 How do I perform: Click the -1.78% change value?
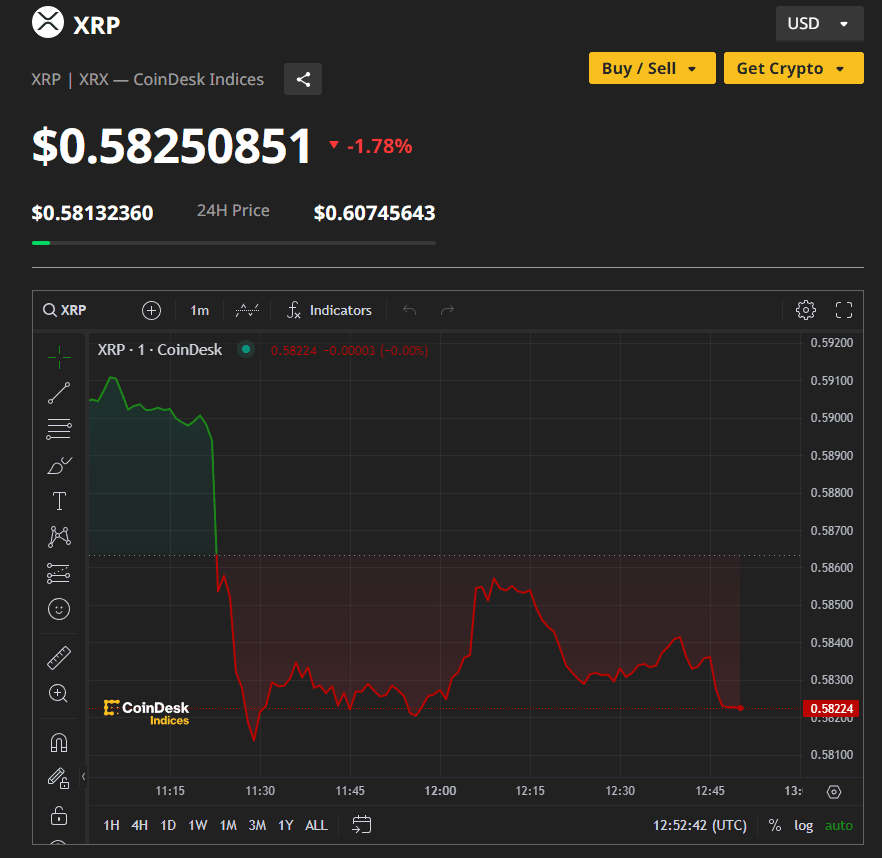click(x=379, y=146)
